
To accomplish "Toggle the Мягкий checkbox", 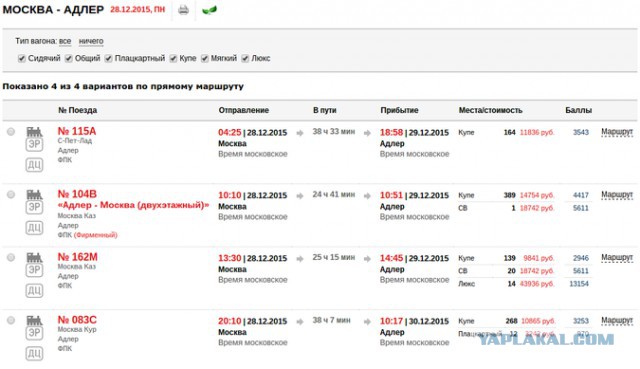I will point(204,58).
